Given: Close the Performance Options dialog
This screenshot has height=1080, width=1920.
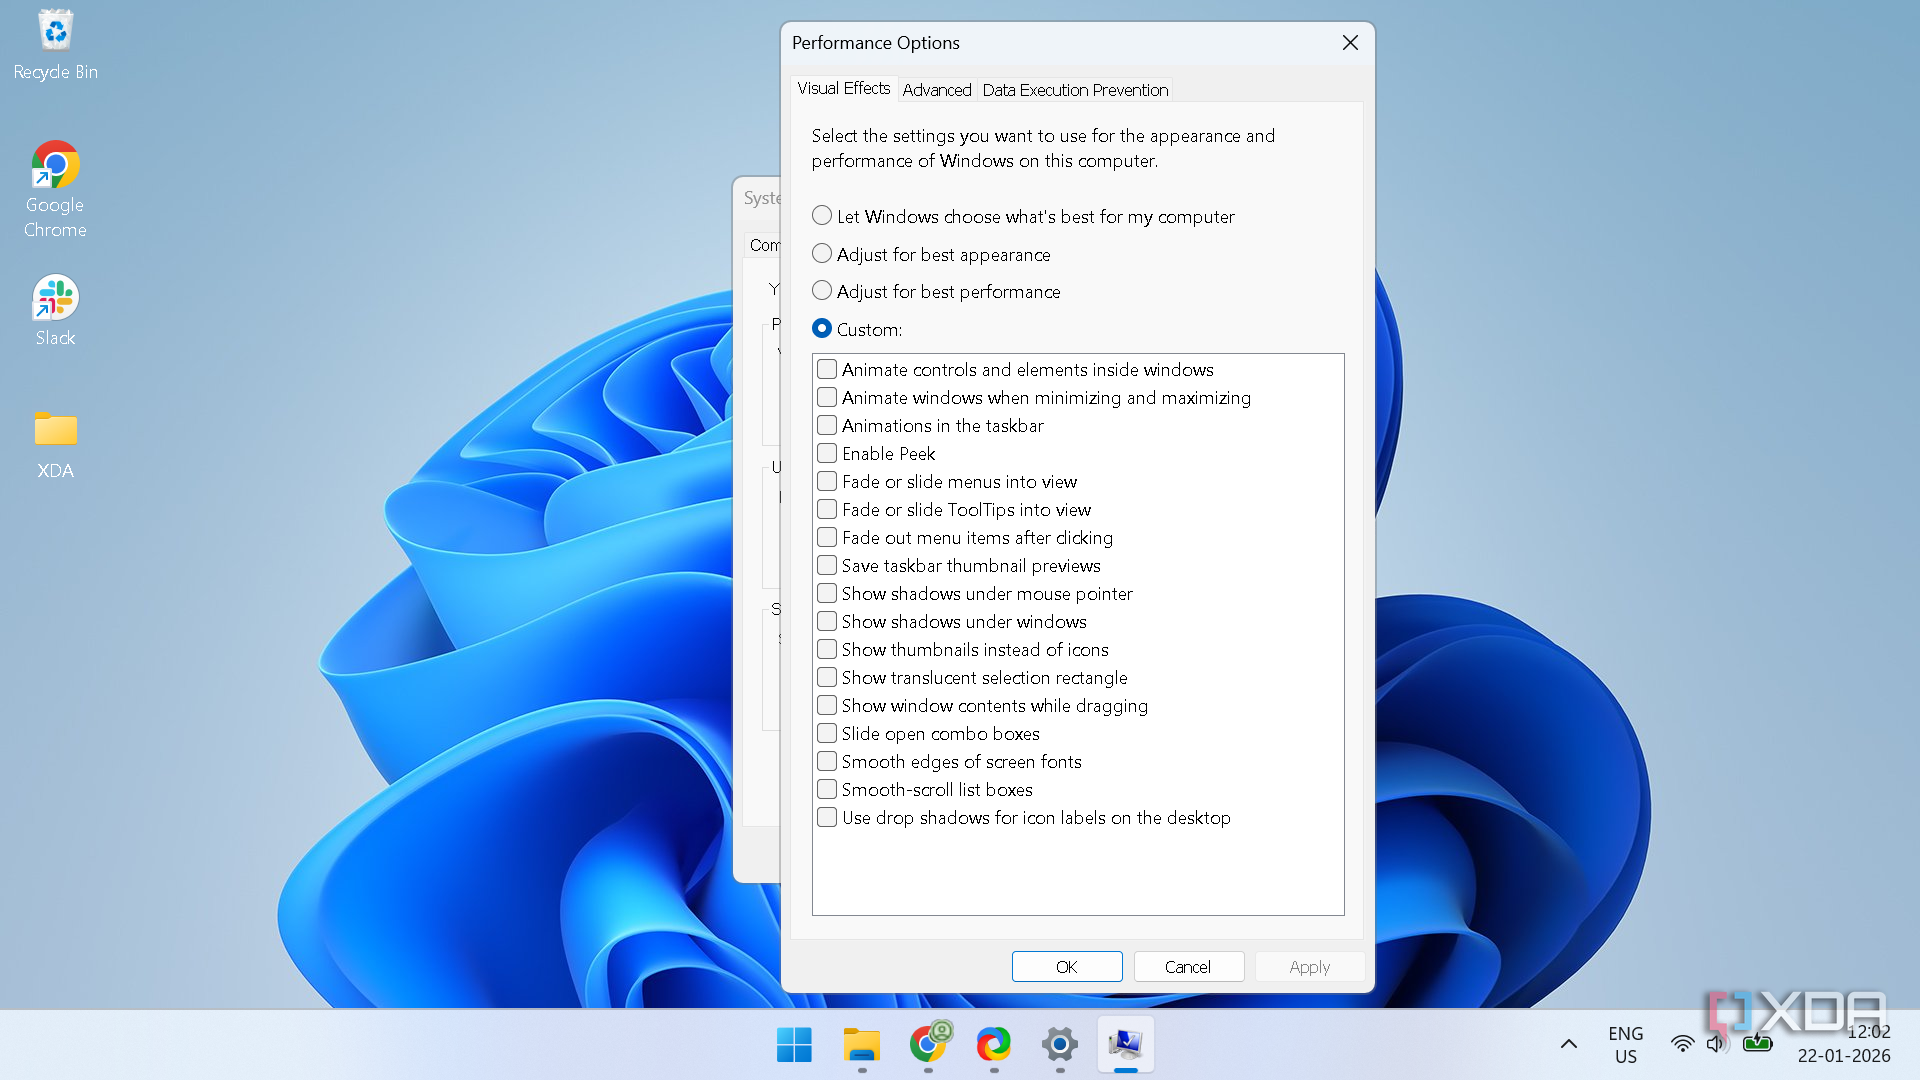Looking at the screenshot, I should tap(1350, 43).
